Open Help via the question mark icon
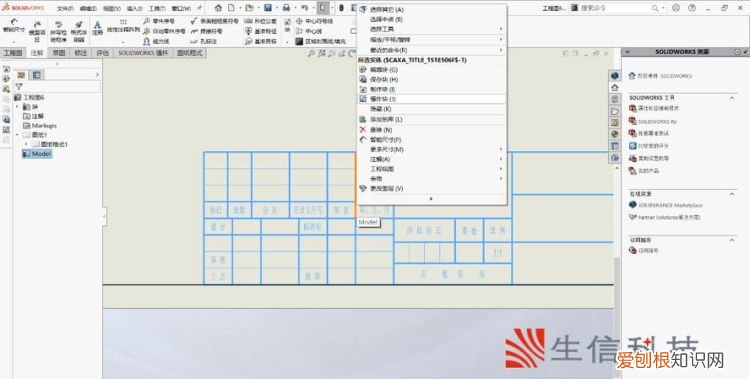The height and width of the screenshot is (379, 750). (692, 8)
